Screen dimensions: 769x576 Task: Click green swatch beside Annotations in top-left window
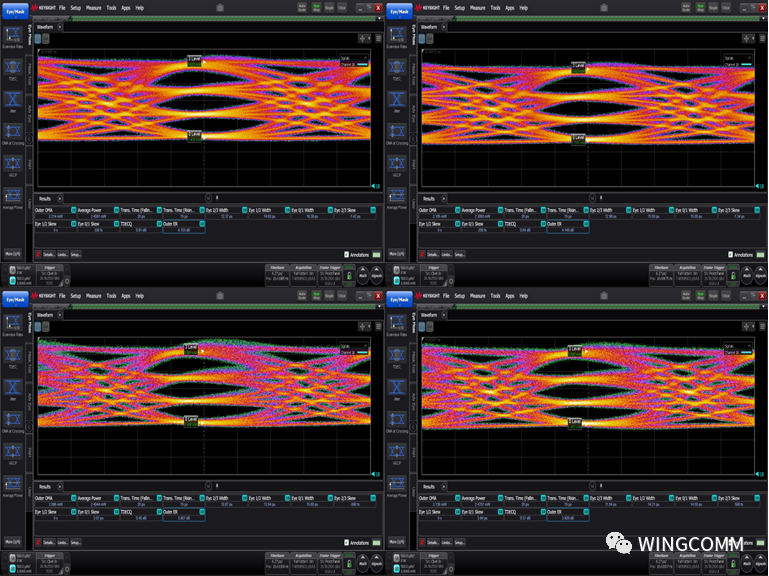tap(376, 254)
